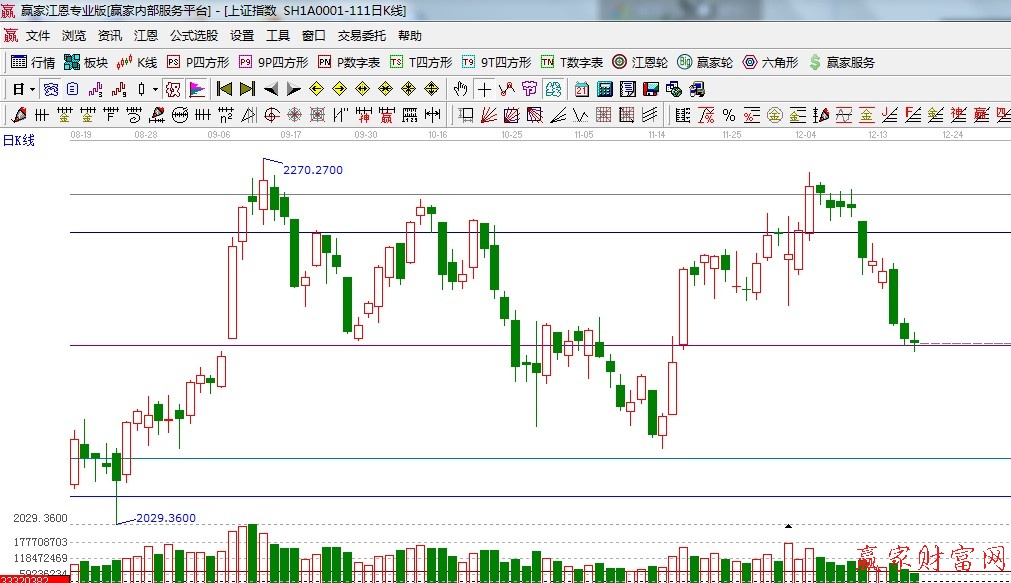This screenshot has width=1011, height=583.
Task: Open the 交易委托 menu
Action: pyautogui.click(x=361, y=36)
